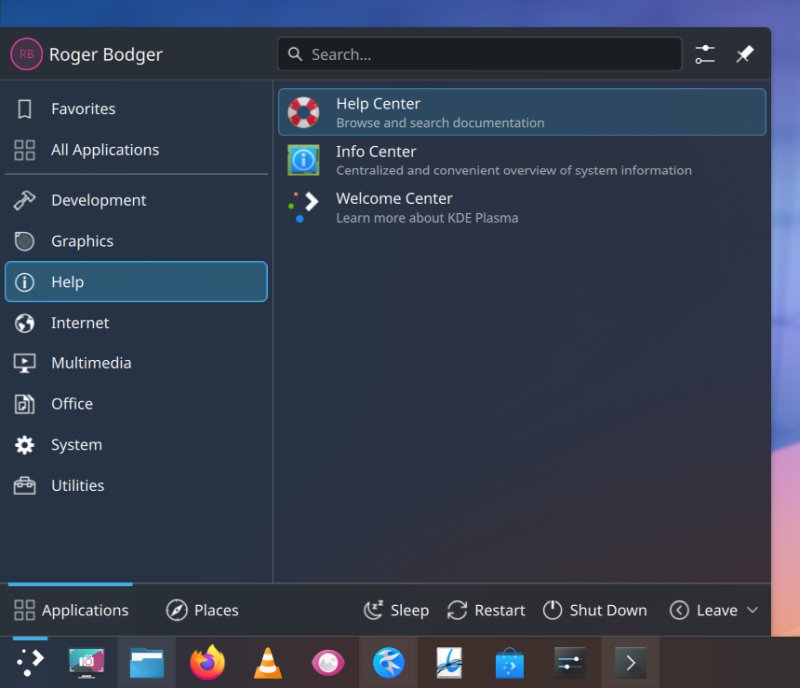This screenshot has height=688, width=800.
Task: Open launcher configuration sliders icon
Action: pyautogui.click(x=705, y=54)
